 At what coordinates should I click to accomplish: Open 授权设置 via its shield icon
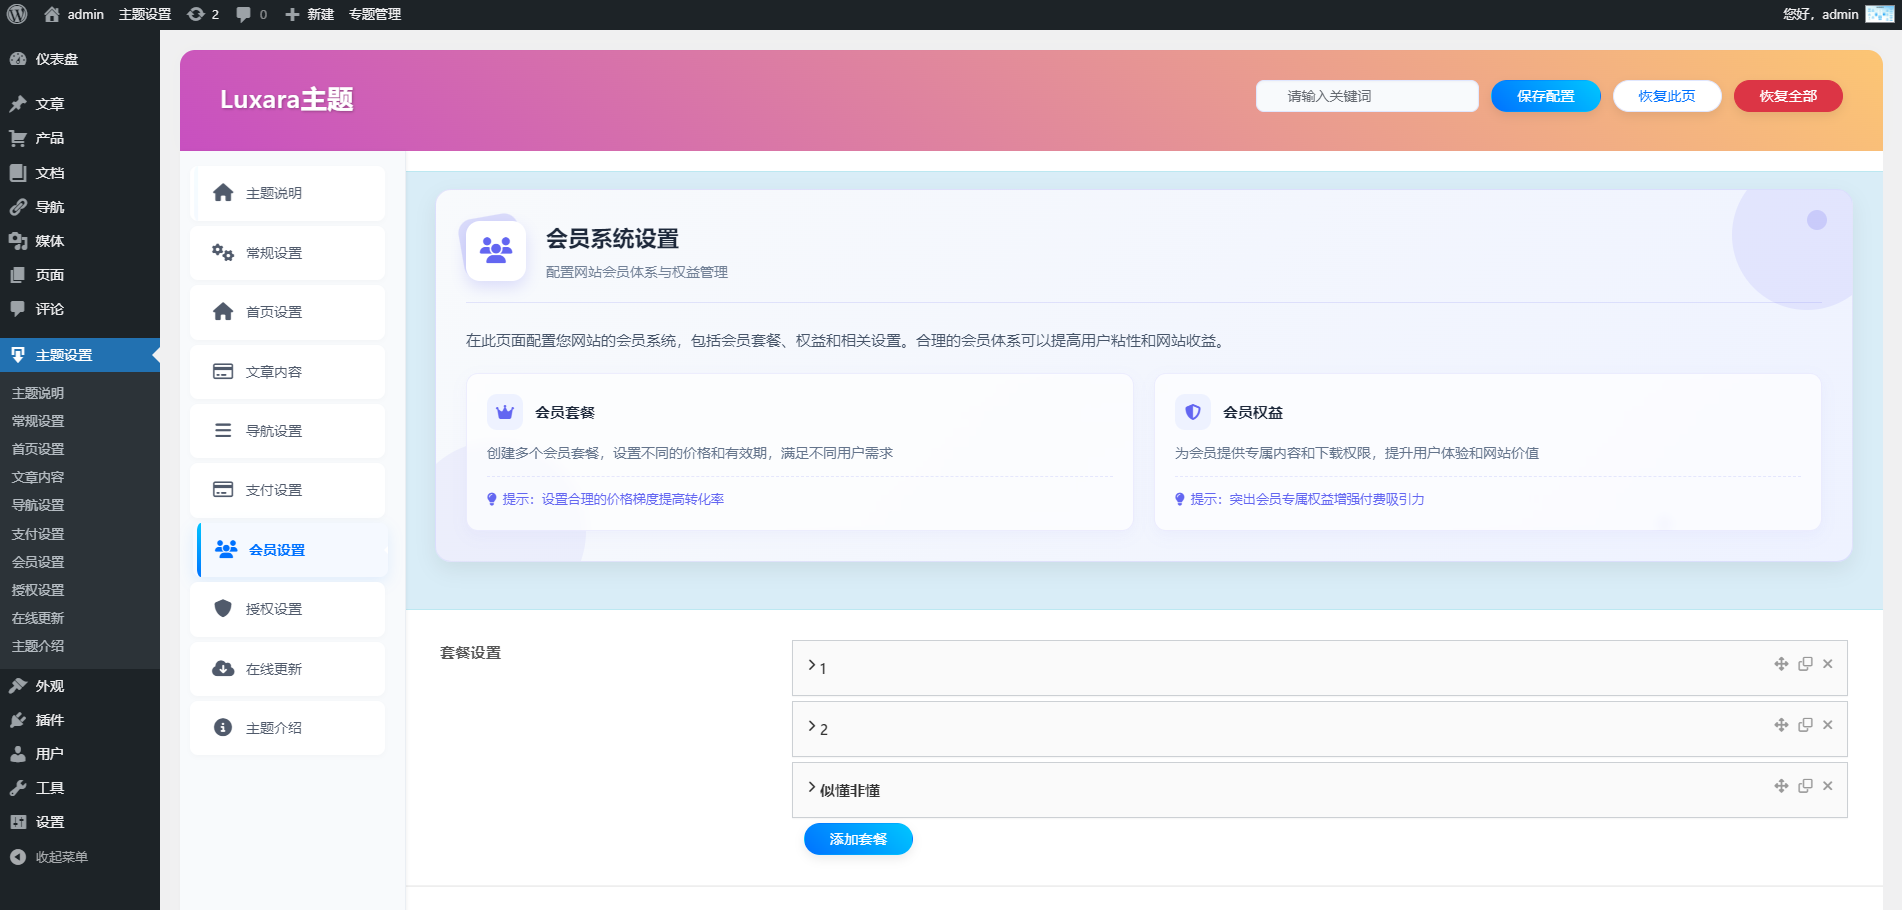click(x=222, y=609)
